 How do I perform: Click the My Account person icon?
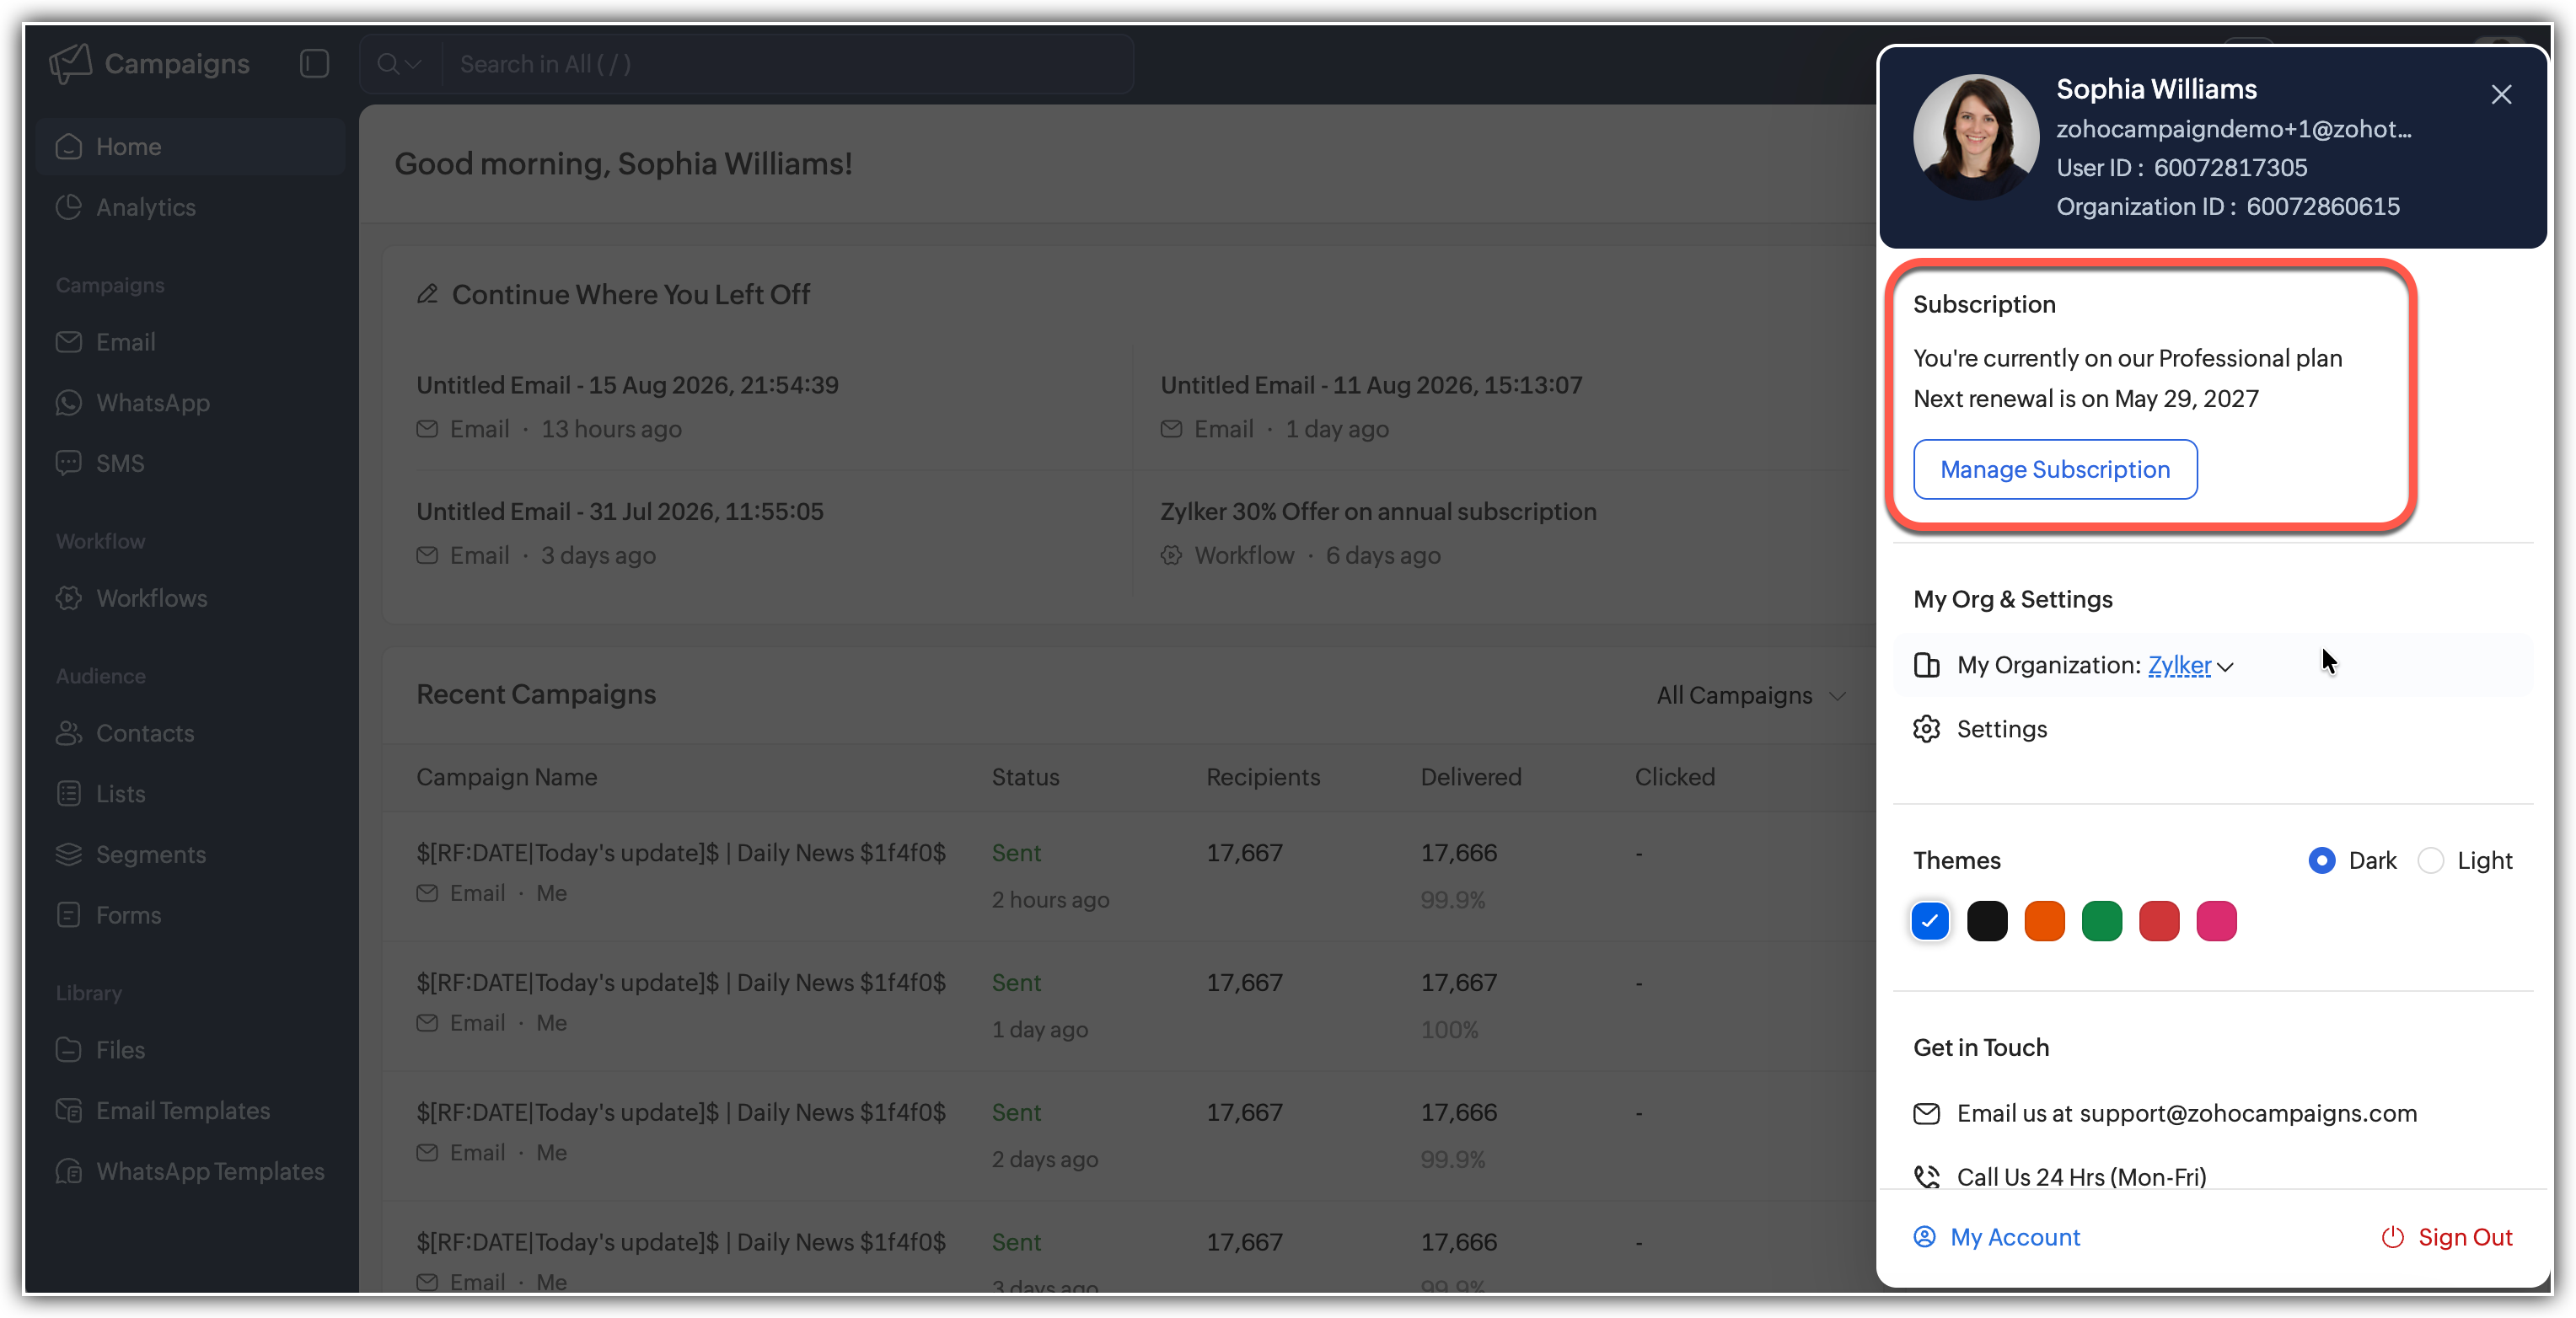click(1925, 1237)
